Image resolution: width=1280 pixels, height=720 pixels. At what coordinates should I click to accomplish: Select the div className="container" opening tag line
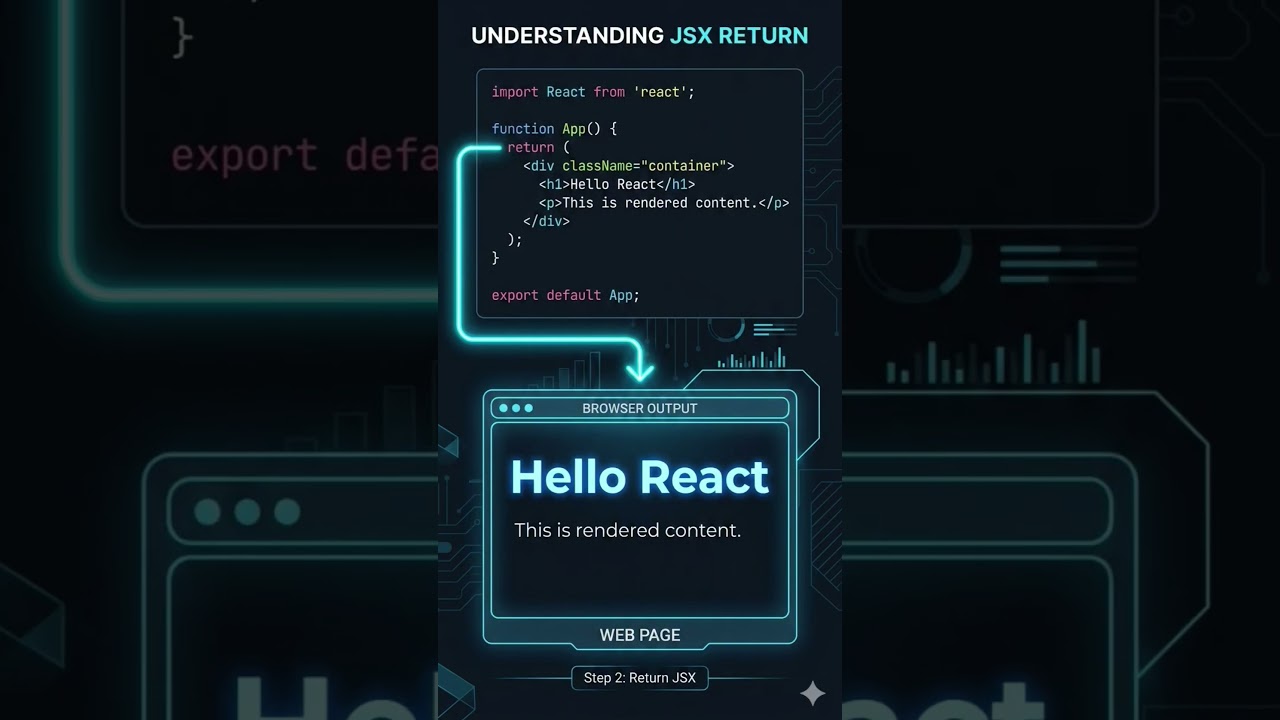[629, 166]
